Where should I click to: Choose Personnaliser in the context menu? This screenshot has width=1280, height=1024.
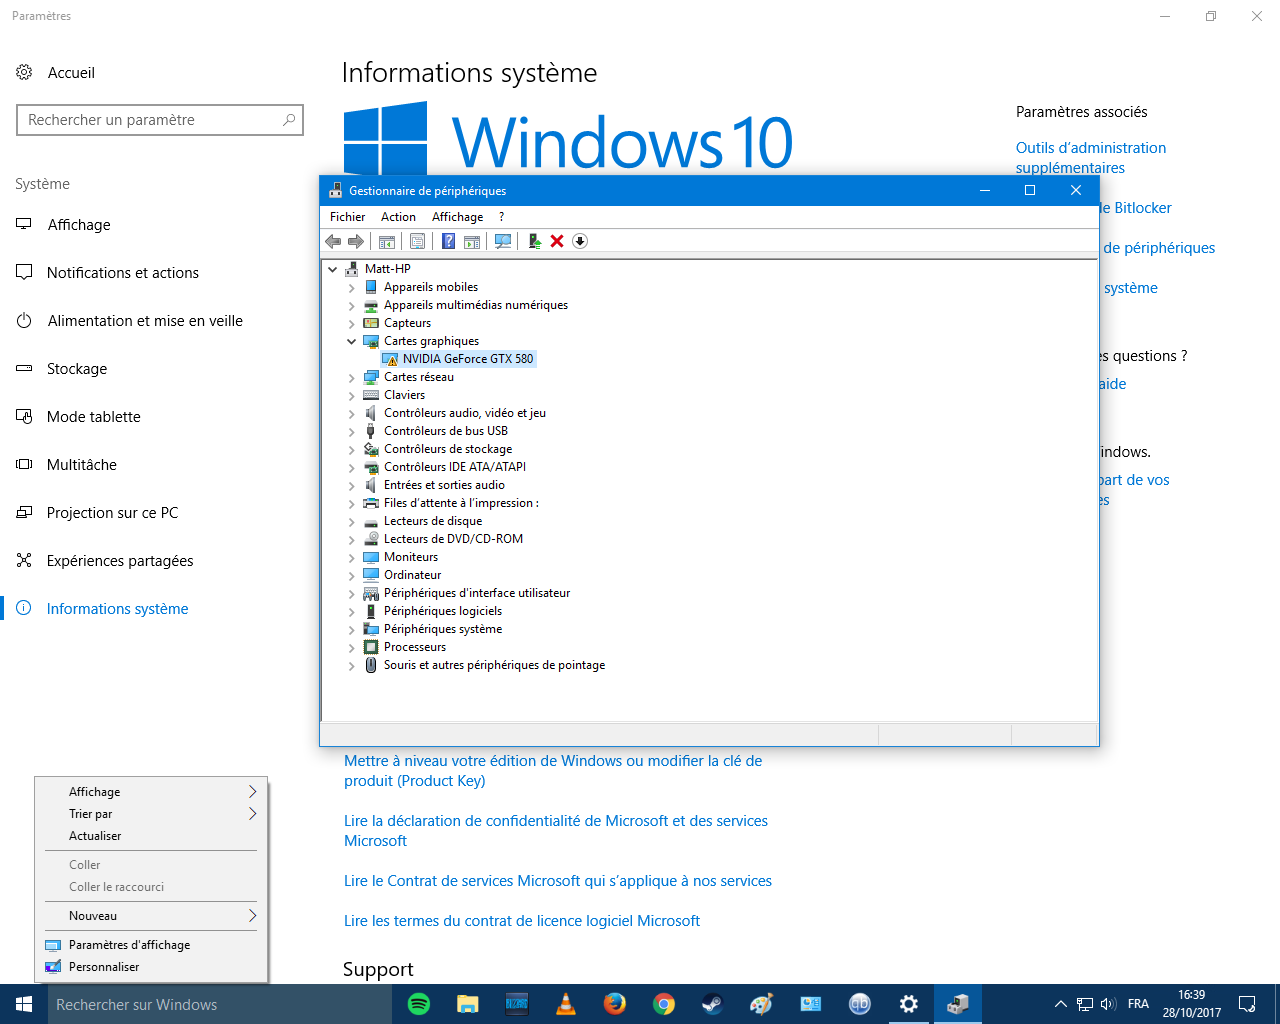click(x=151, y=967)
